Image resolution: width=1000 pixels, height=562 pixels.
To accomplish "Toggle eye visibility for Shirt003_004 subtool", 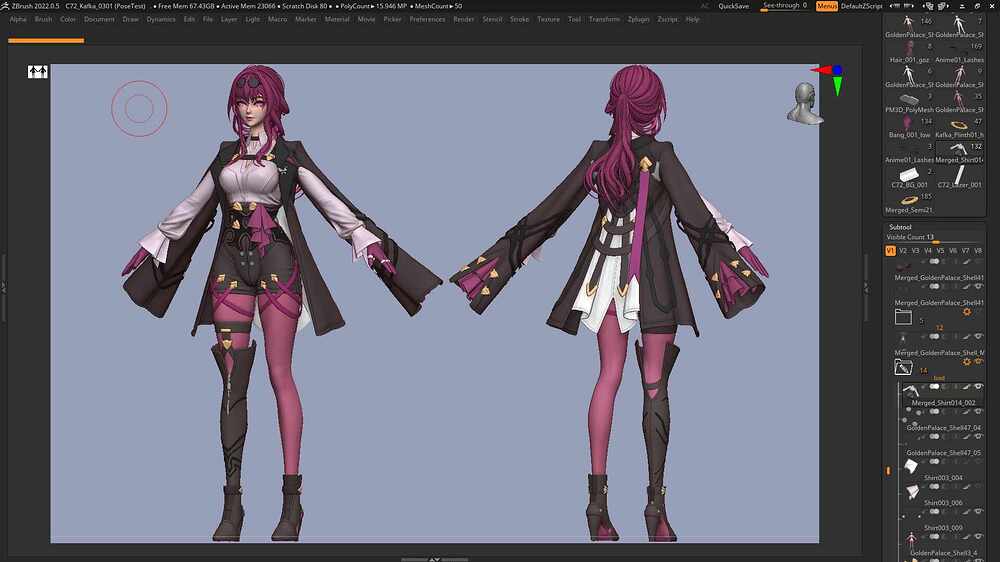I will [979, 461].
